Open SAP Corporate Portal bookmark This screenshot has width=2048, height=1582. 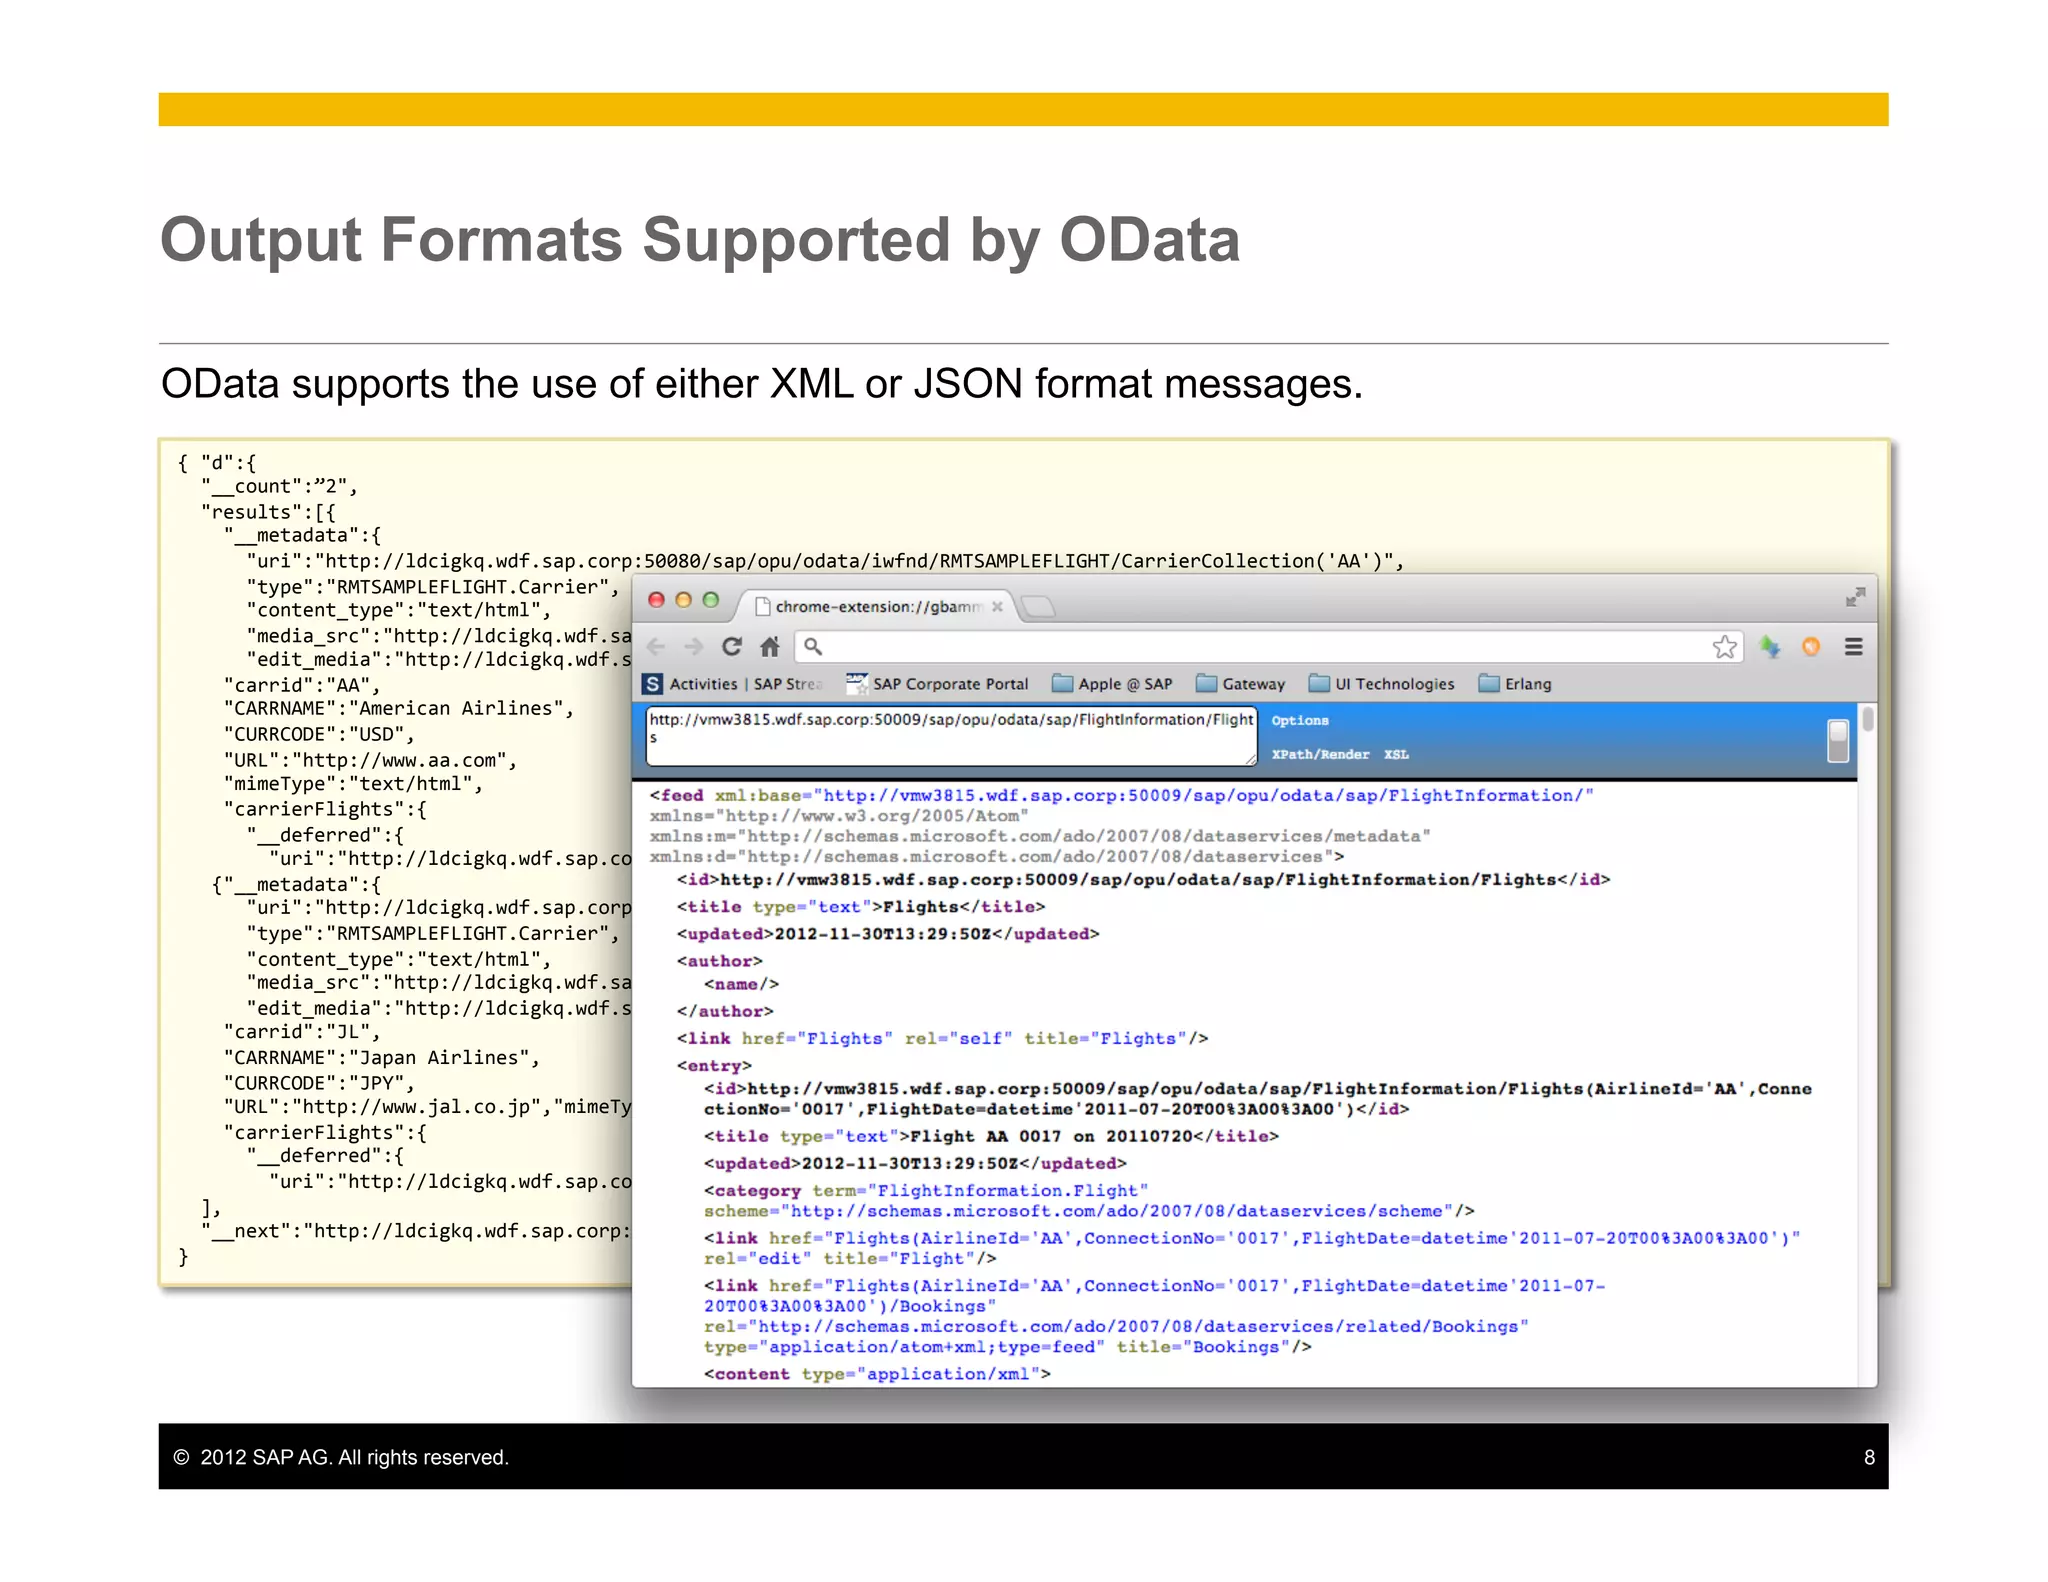pyautogui.click(x=937, y=684)
